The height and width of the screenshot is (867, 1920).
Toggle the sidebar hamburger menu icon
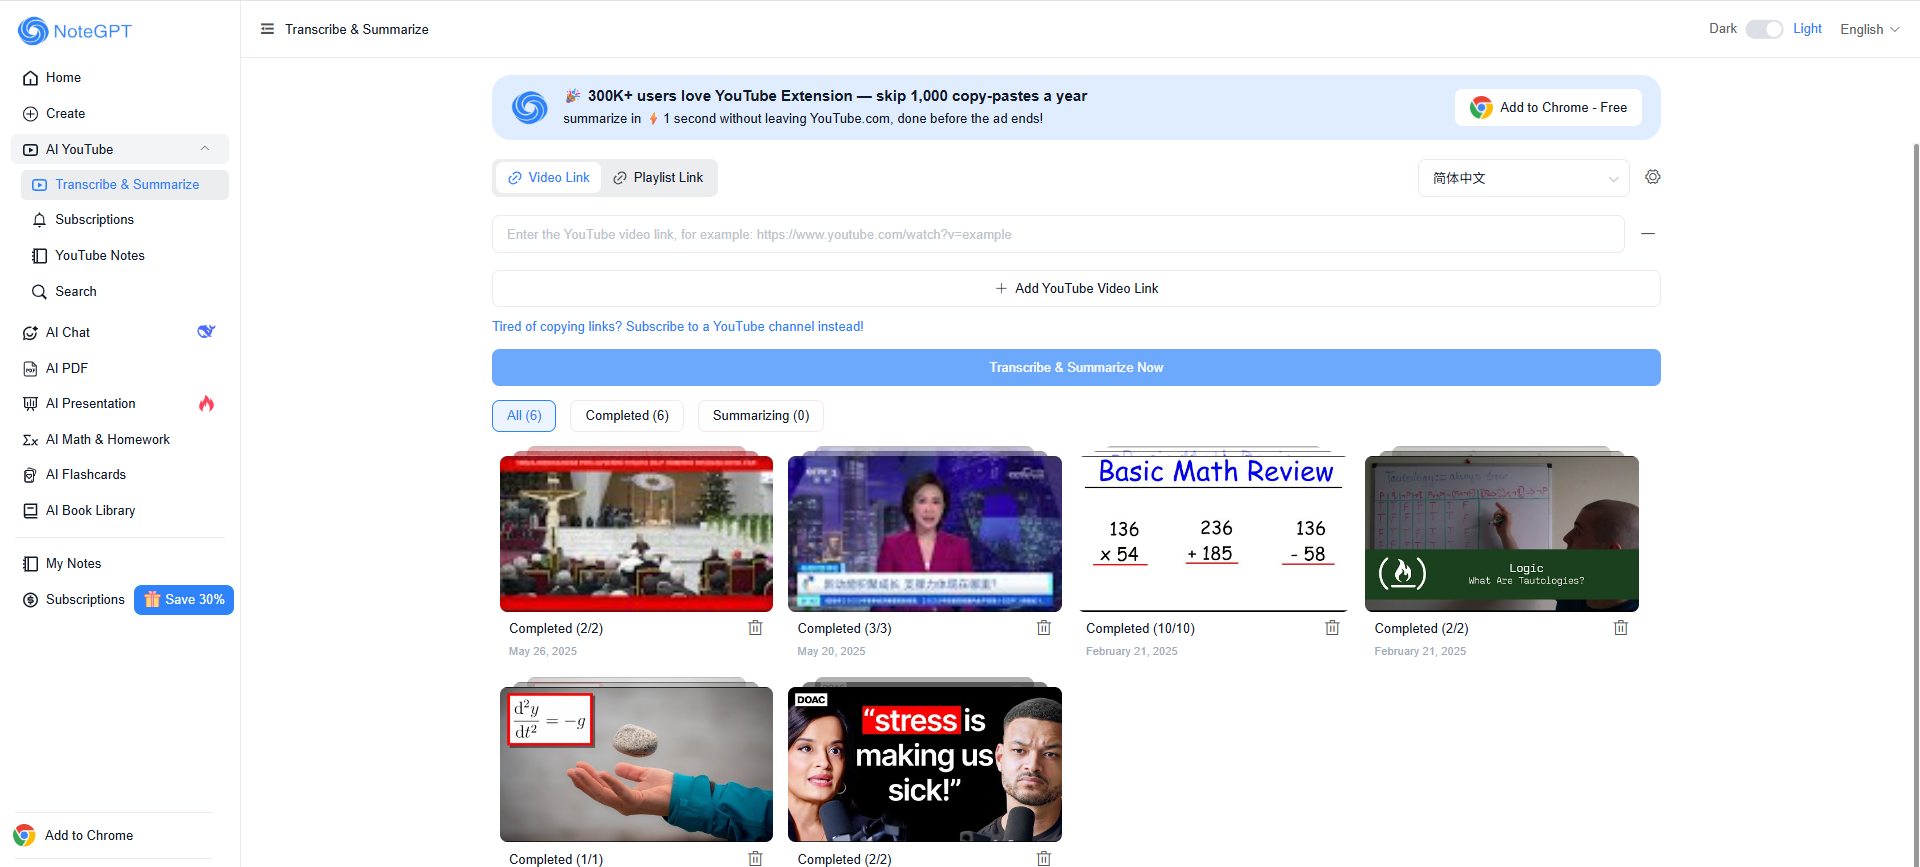click(267, 29)
